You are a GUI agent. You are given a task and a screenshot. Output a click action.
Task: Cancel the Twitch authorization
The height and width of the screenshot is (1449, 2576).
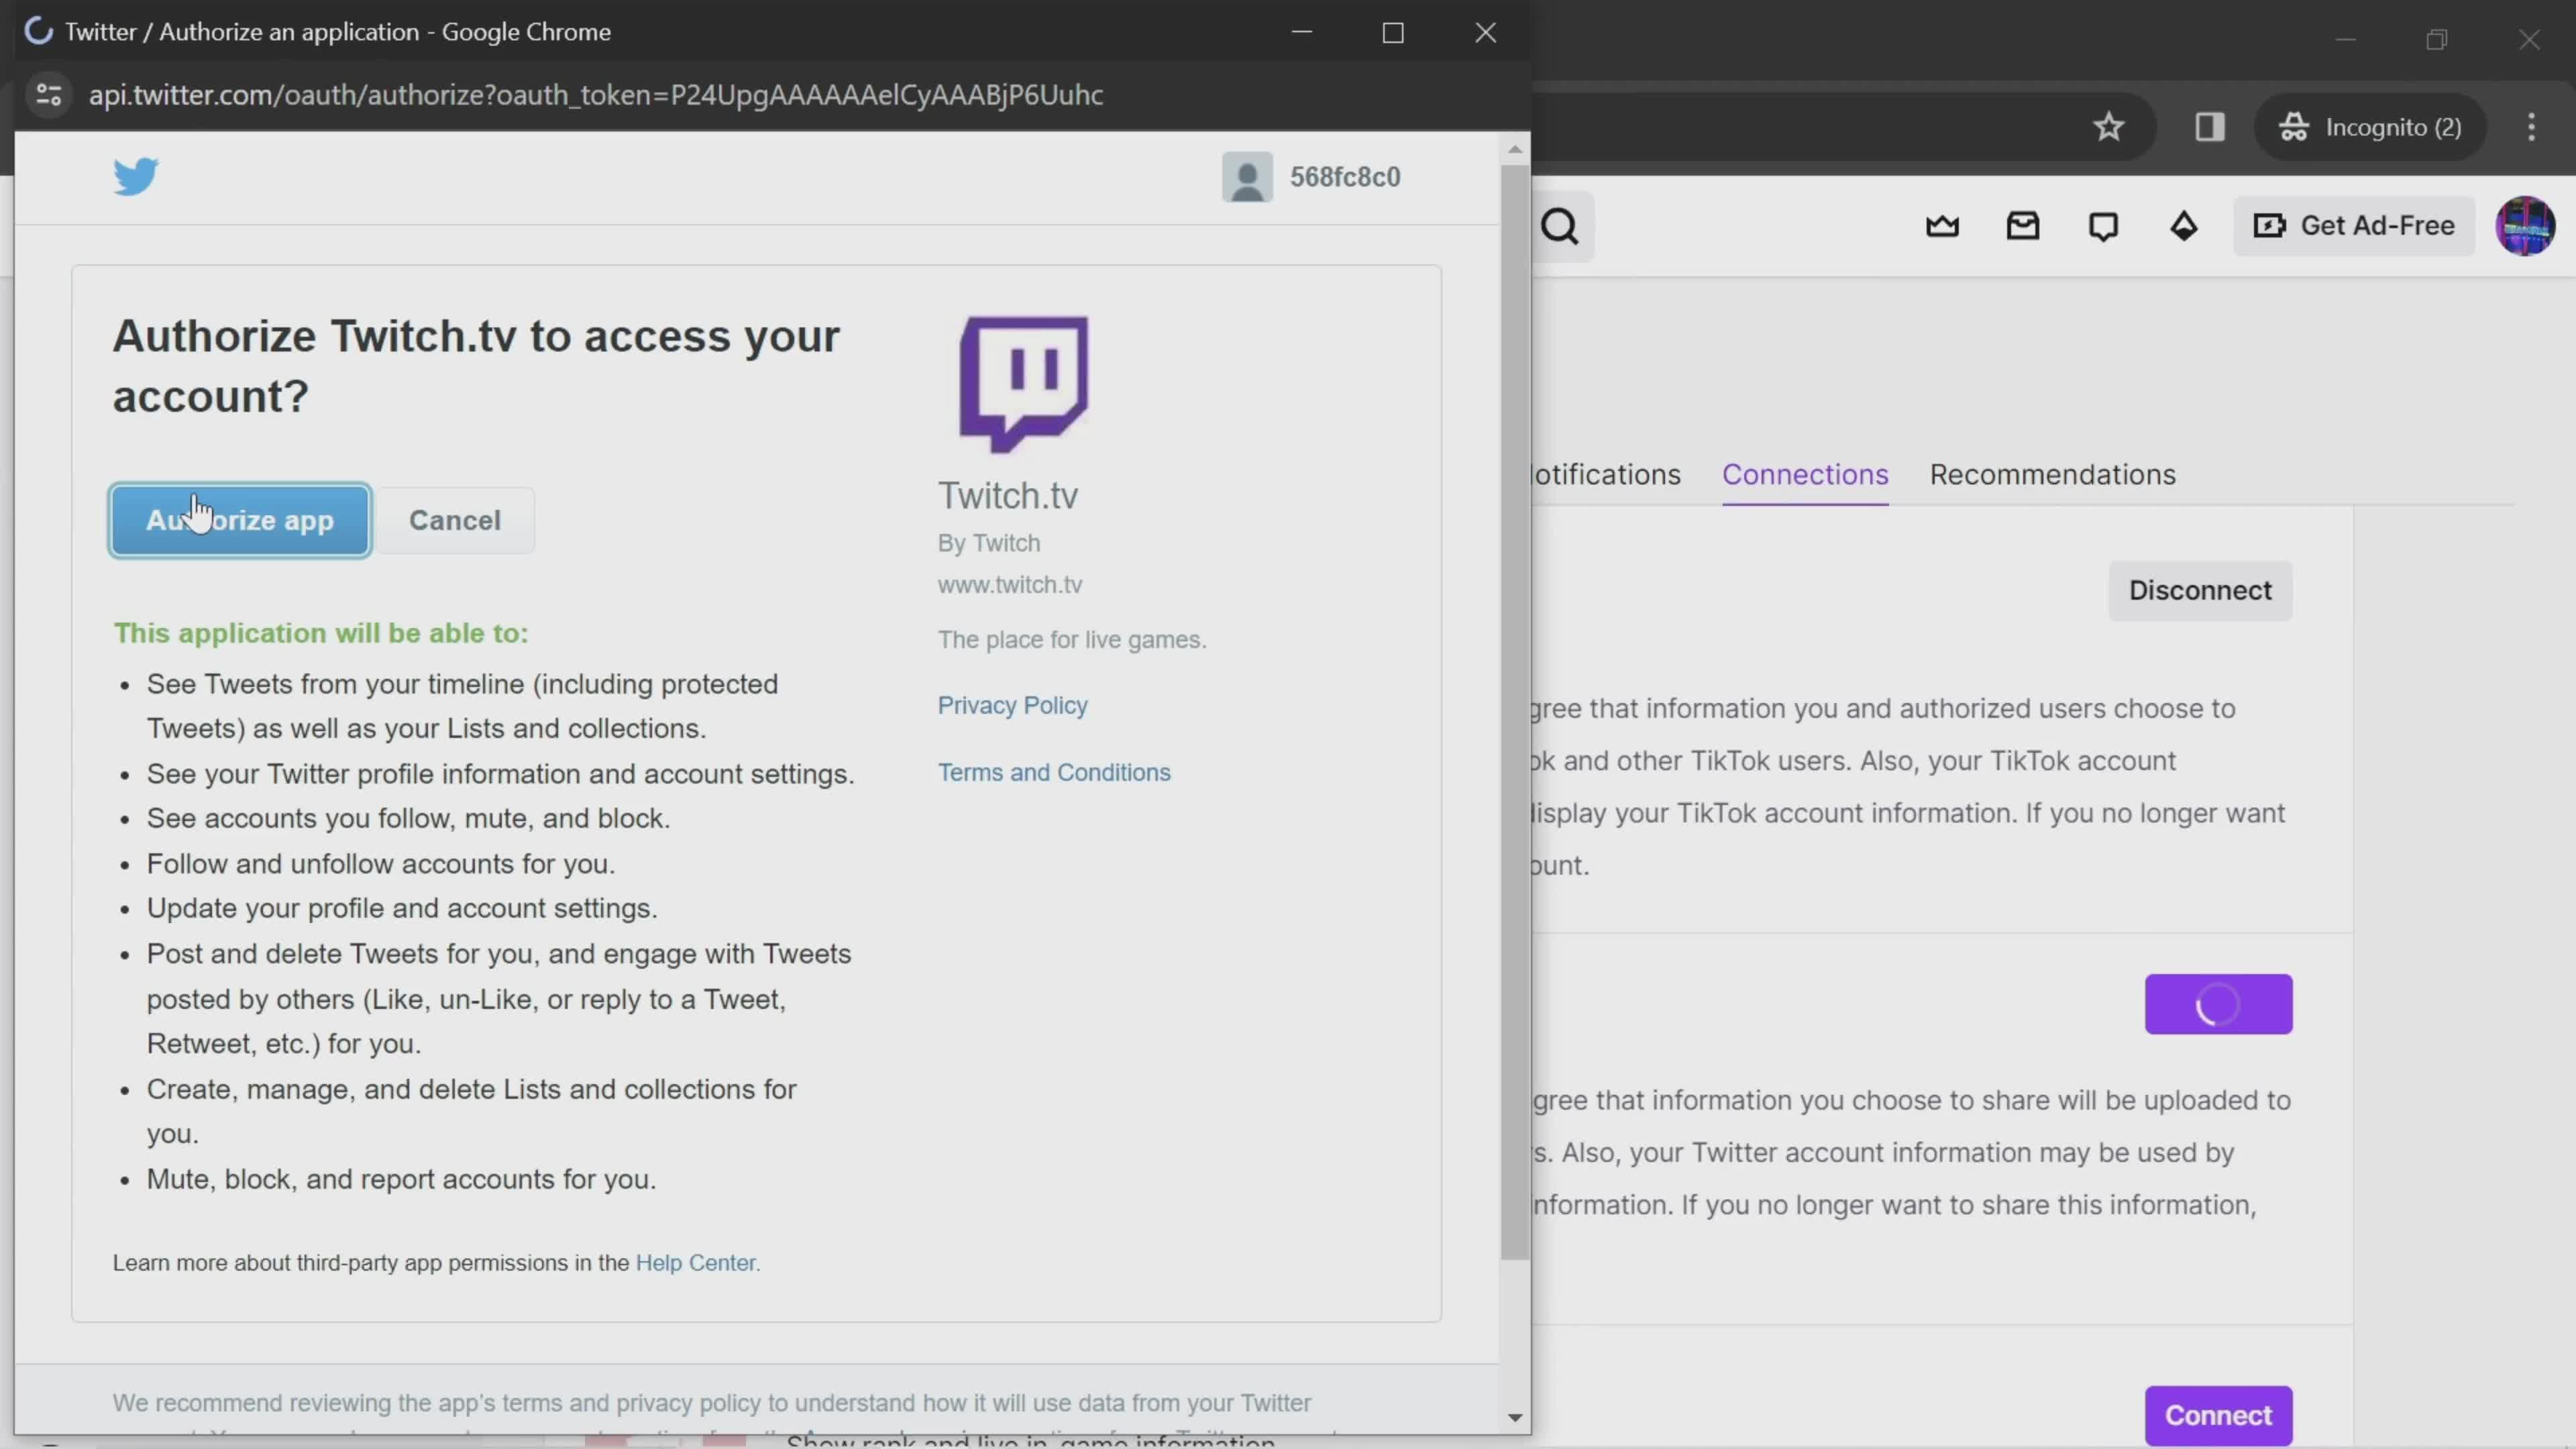(x=455, y=520)
